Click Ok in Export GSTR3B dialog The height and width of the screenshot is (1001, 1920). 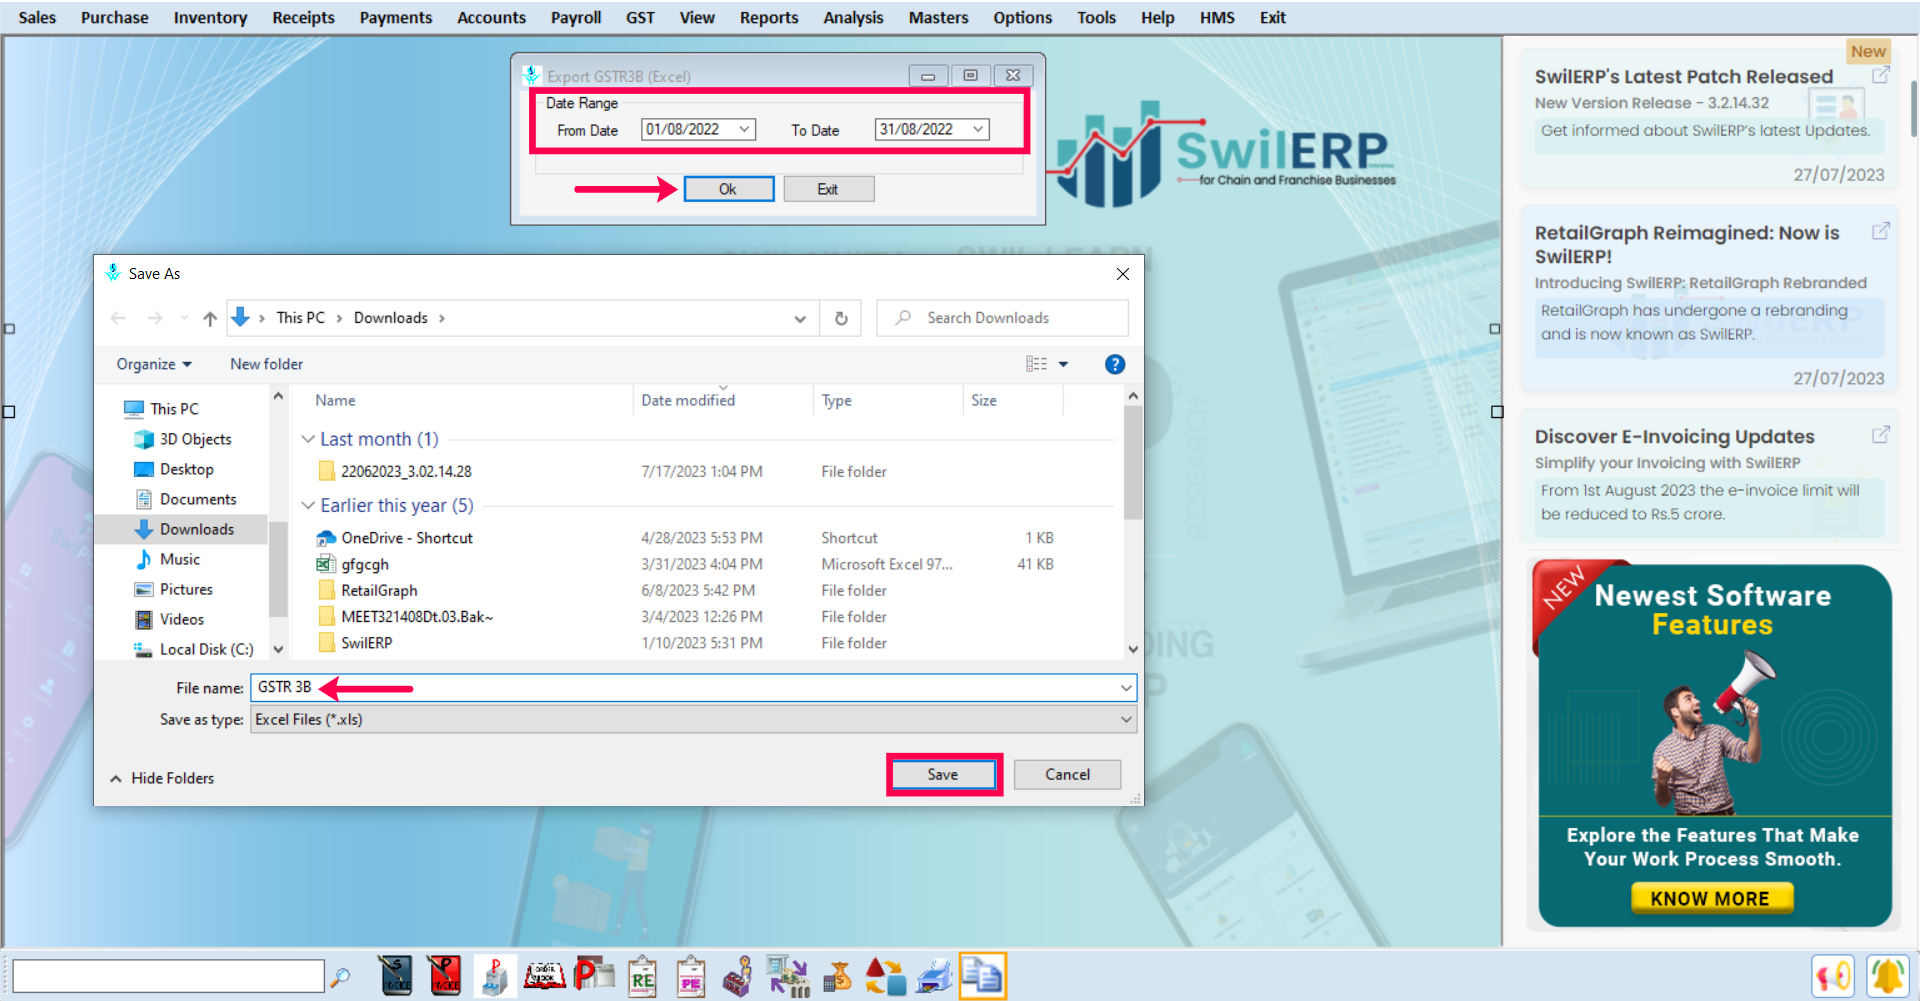(x=728, y=189)
